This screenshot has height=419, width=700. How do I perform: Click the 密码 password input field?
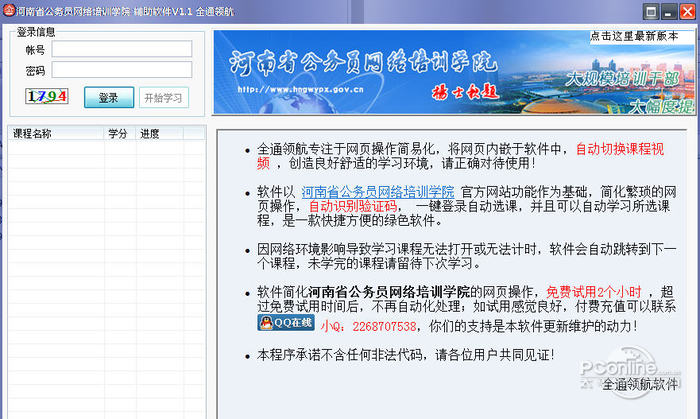(x=122, y=70)
